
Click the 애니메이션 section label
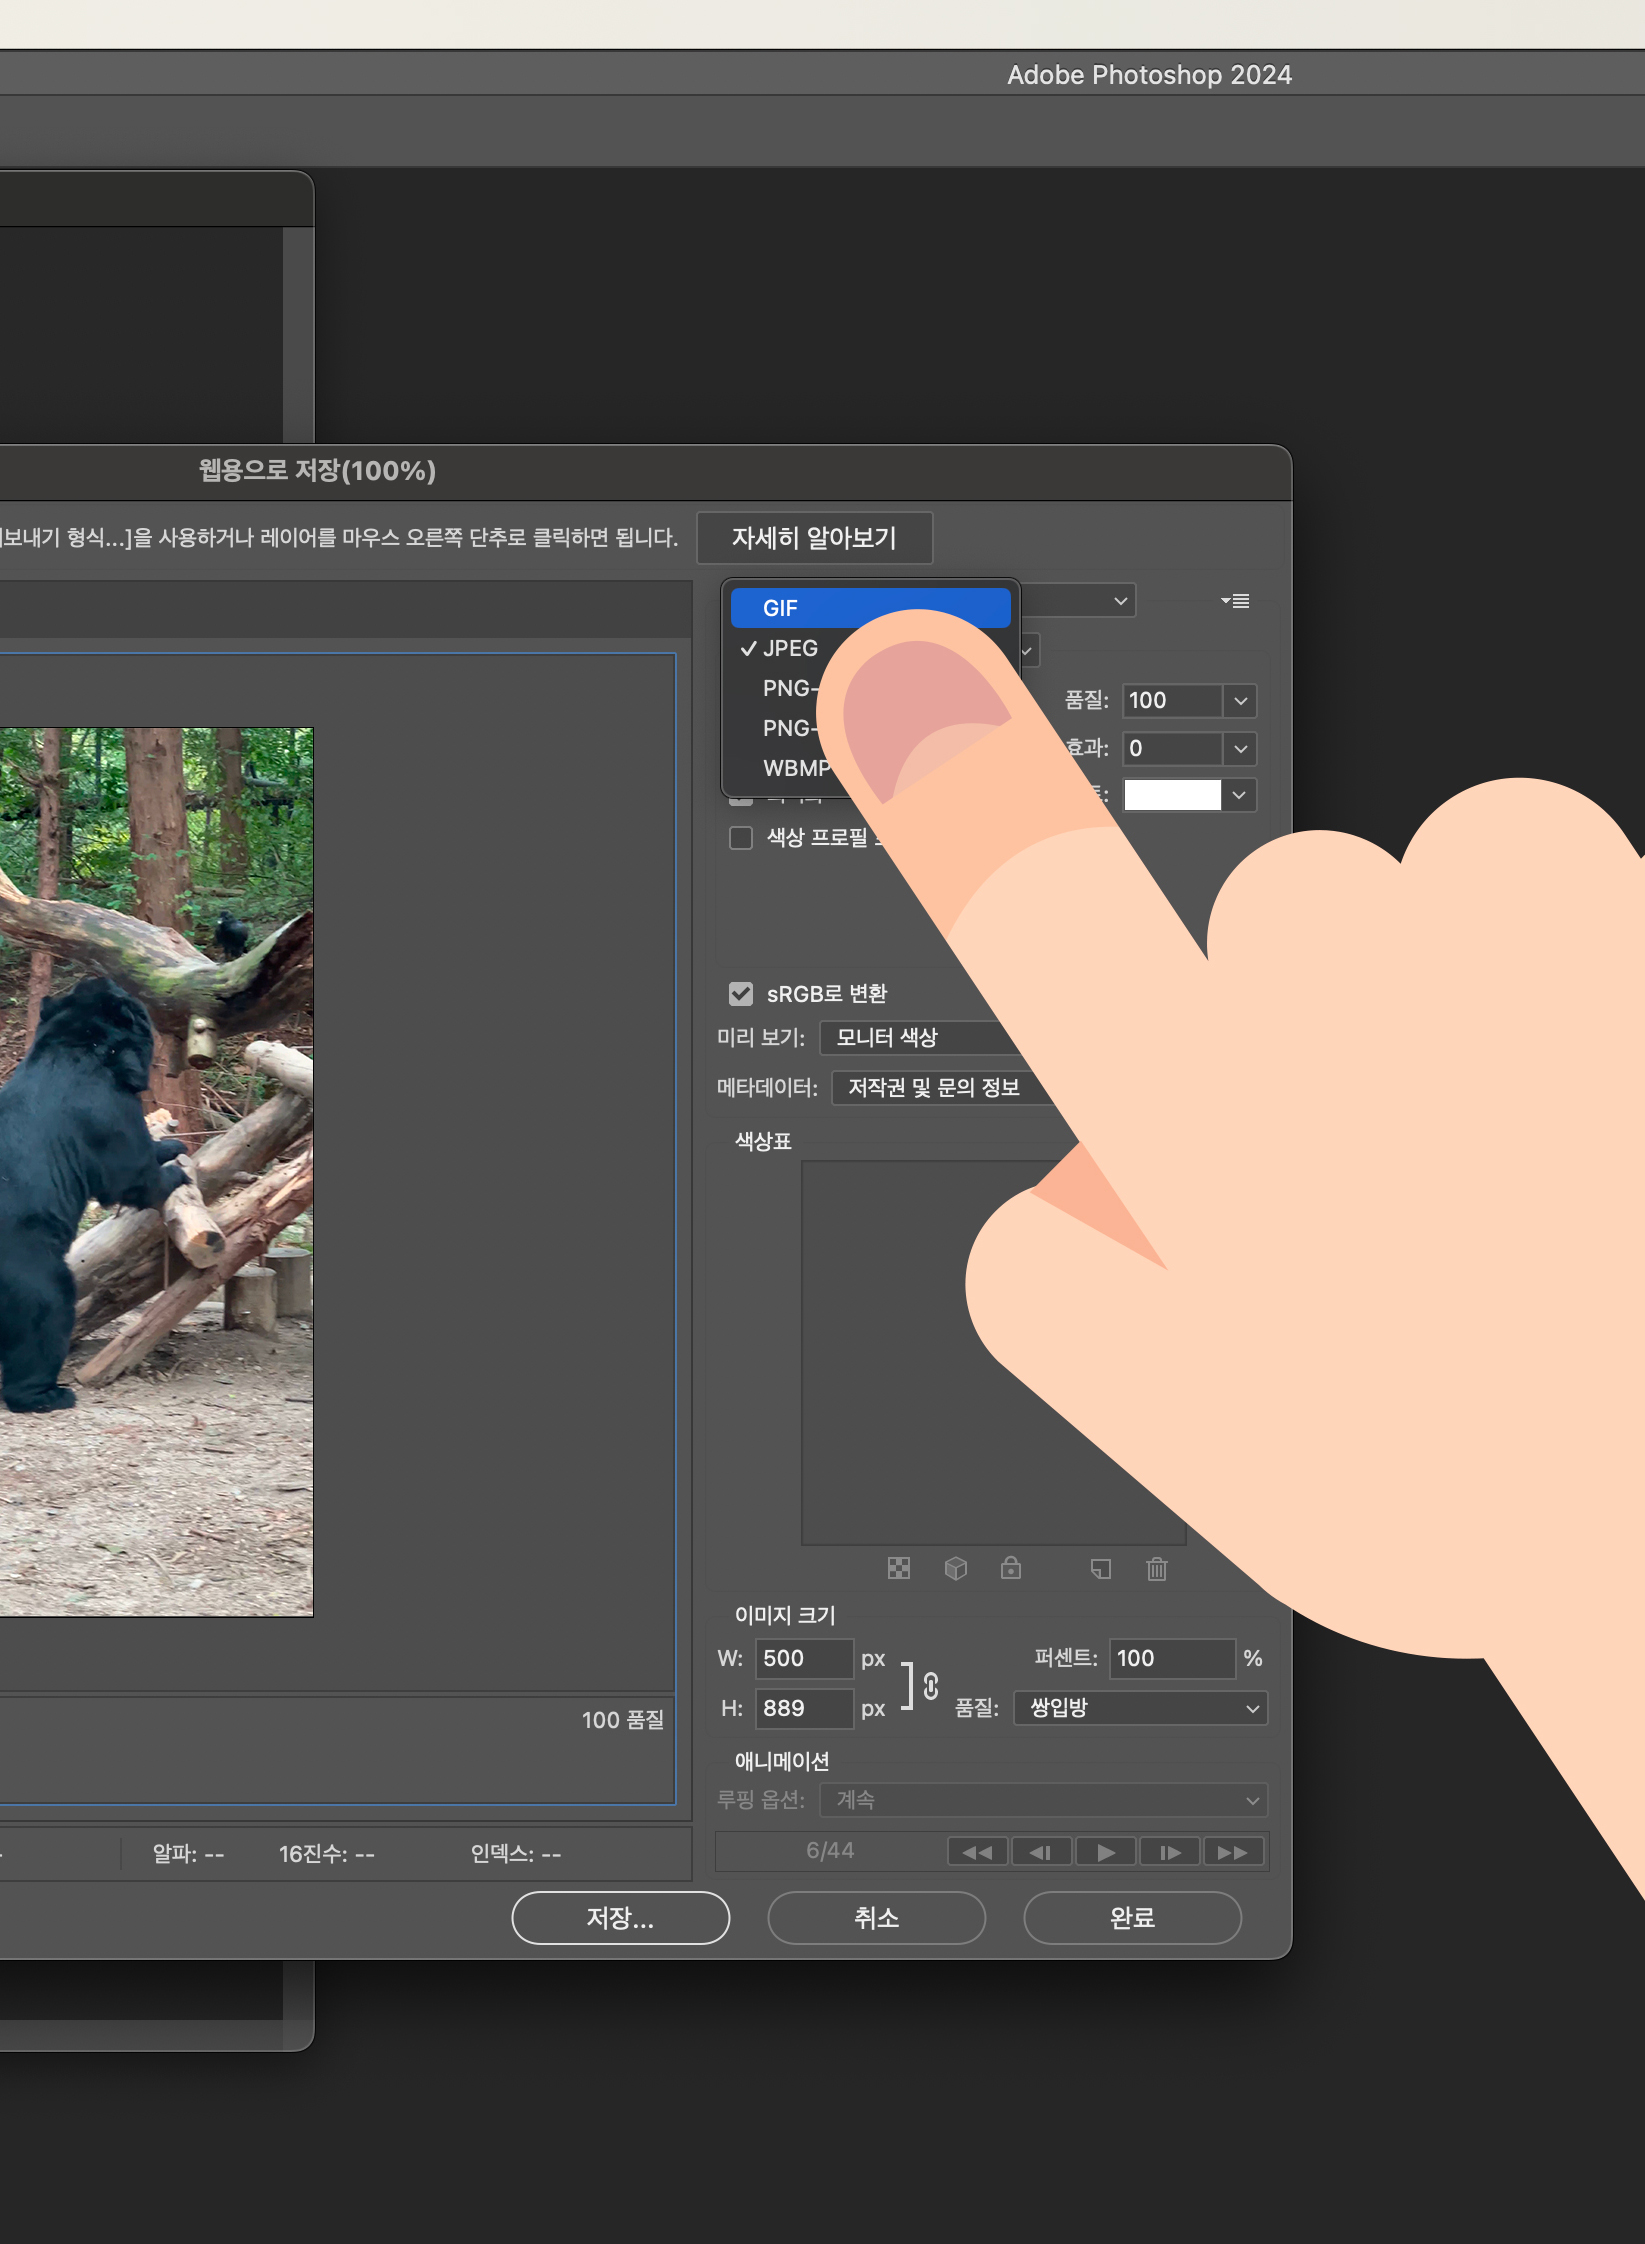click(782, 1761)
